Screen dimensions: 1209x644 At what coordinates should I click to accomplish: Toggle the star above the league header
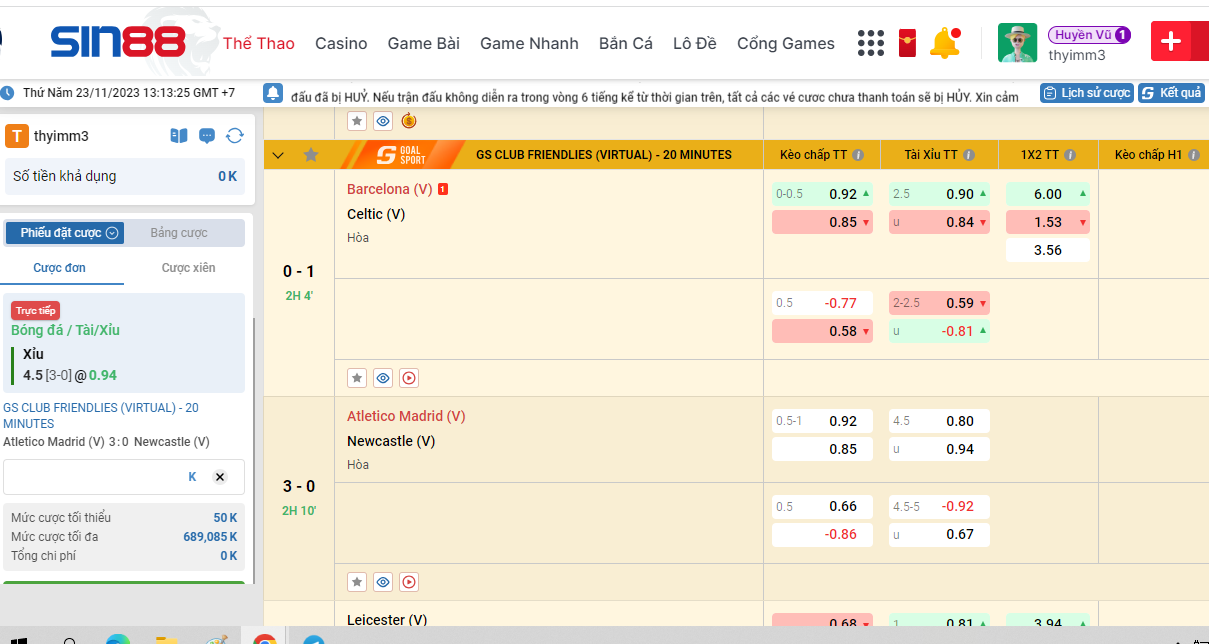click(x=357, y=121)
